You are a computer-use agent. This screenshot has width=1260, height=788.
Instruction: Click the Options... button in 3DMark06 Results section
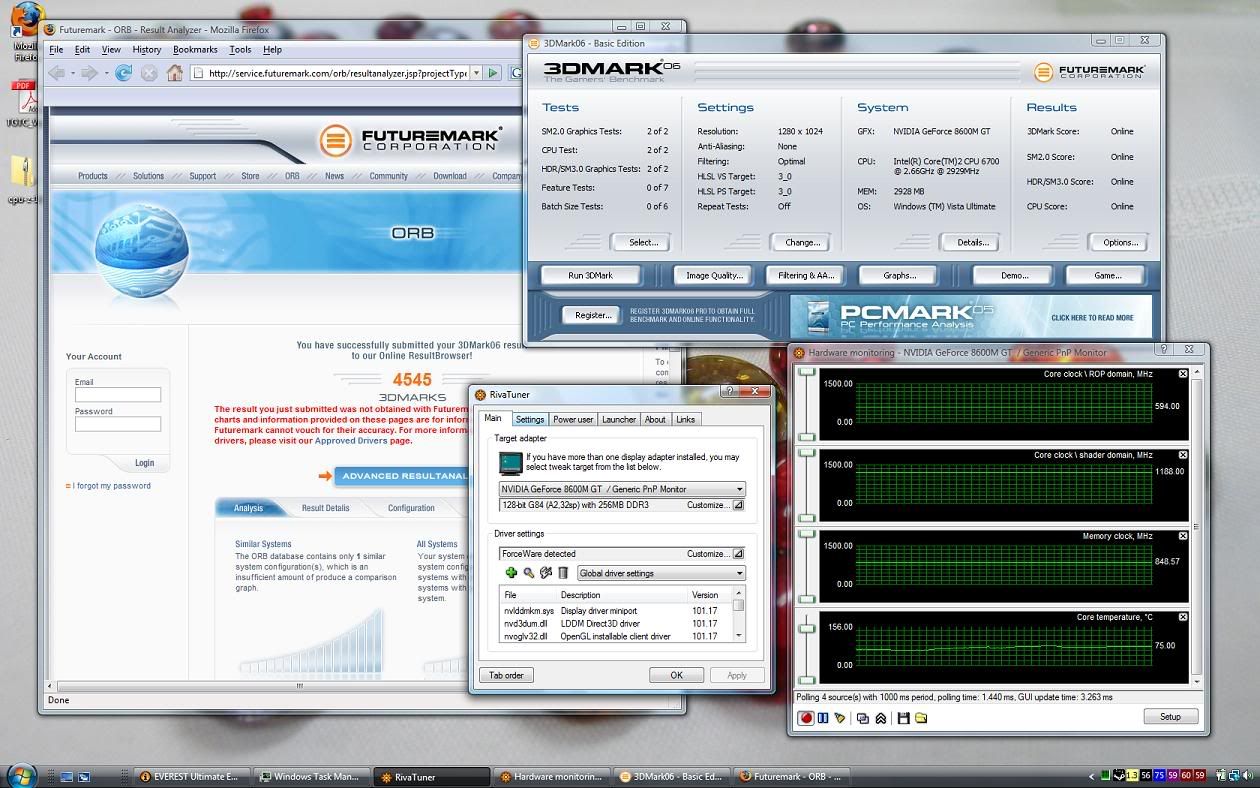tap(1120, 242)
